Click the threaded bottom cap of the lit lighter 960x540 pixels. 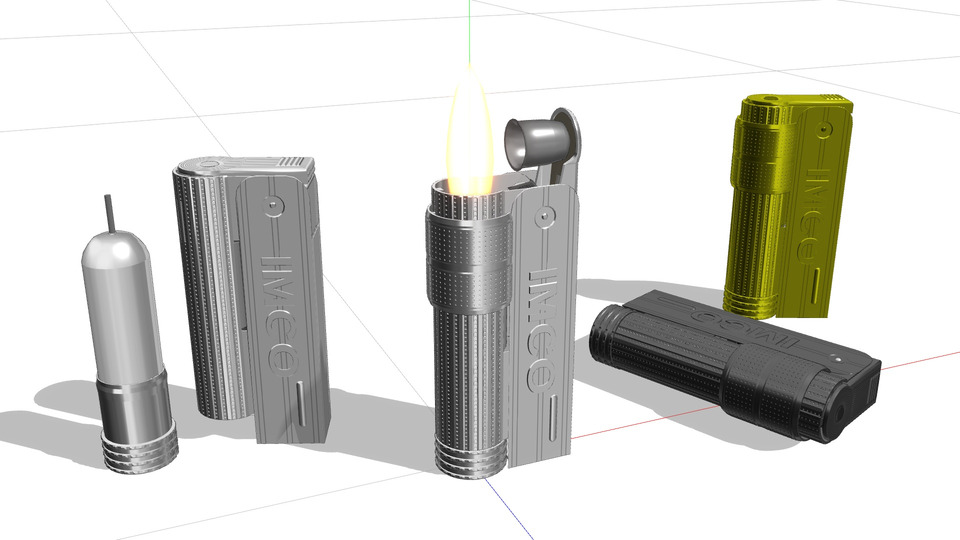470,456
